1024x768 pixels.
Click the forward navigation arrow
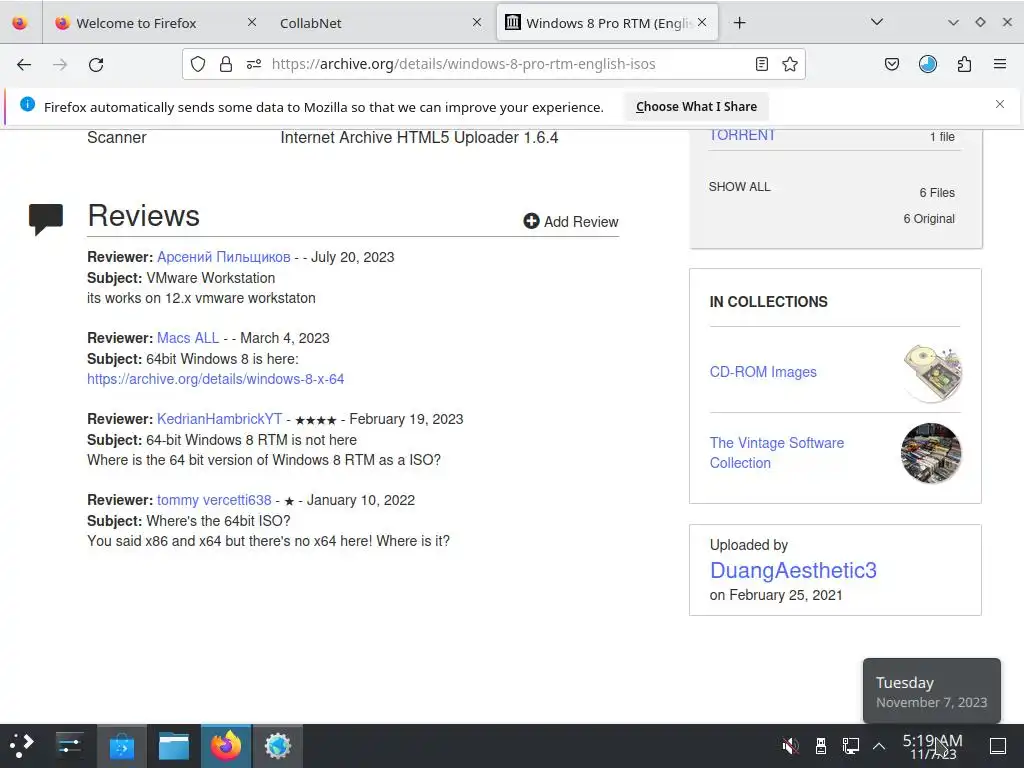coord(60,64)
